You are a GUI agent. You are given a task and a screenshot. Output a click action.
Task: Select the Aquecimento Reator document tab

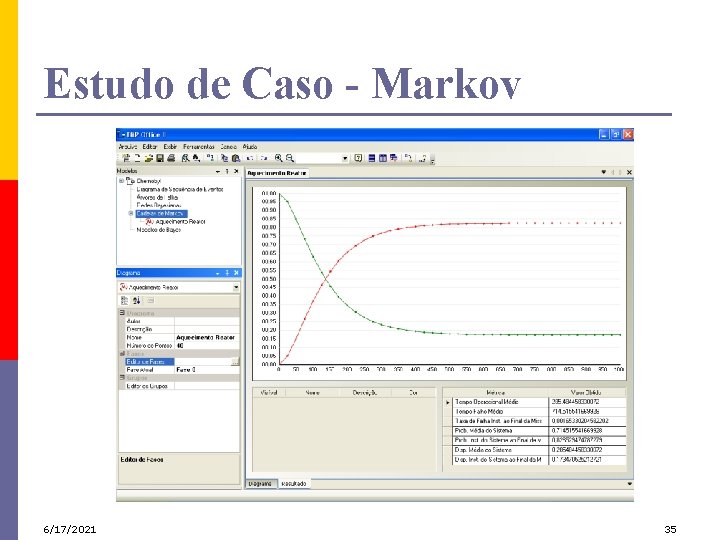pyautogui.click(x=277, y=173)
